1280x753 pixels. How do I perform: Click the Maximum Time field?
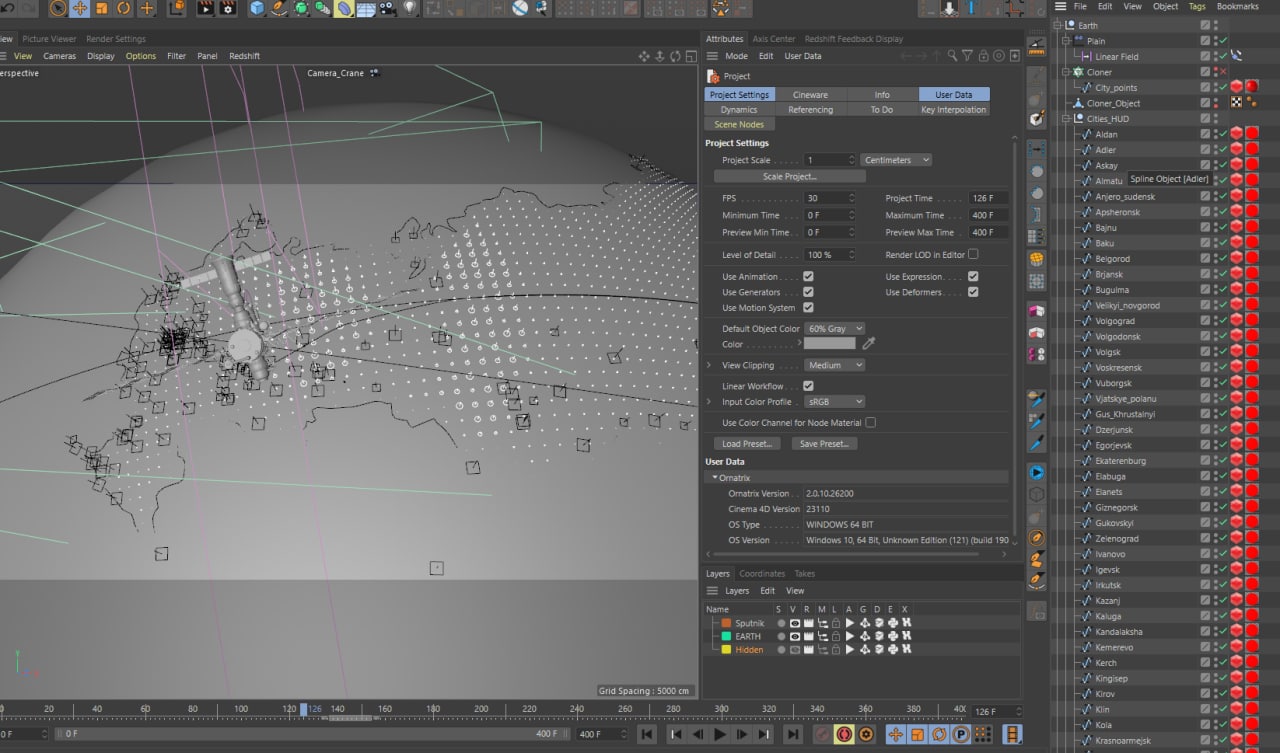click(988, 215)
